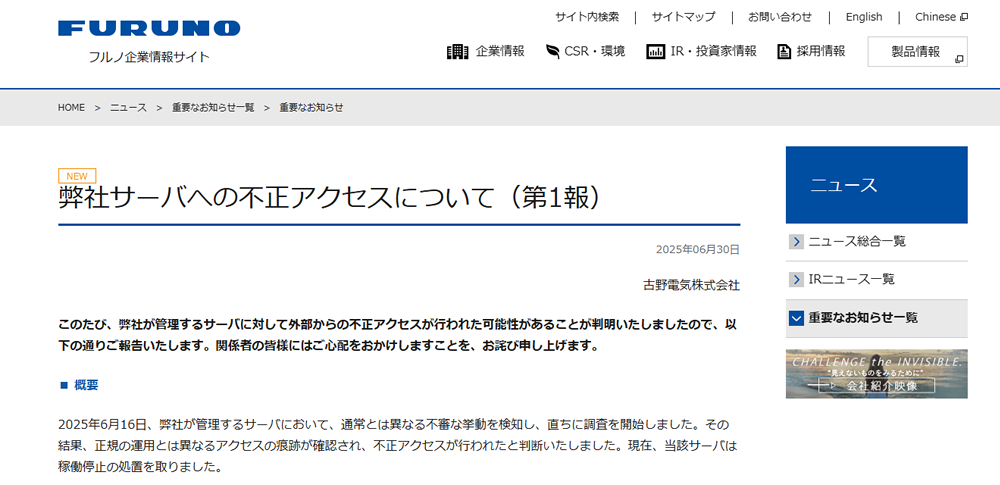Open the 会社紹介映像 banner
The image size is (1000, 485).
876,374
